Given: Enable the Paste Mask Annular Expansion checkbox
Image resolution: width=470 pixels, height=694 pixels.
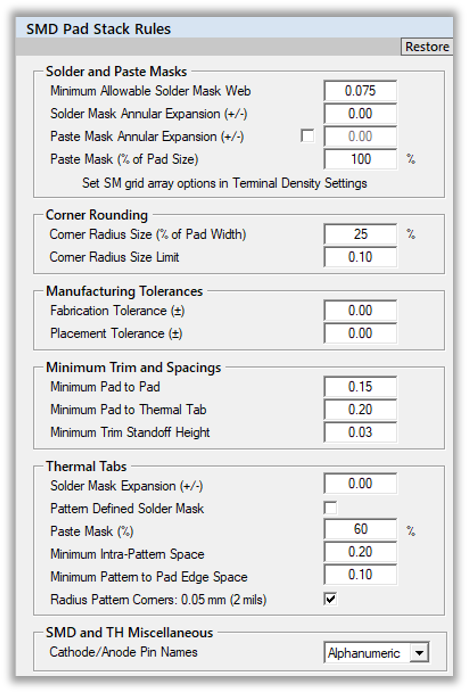Looking at the screenshot, I should [x=307, y=135].
